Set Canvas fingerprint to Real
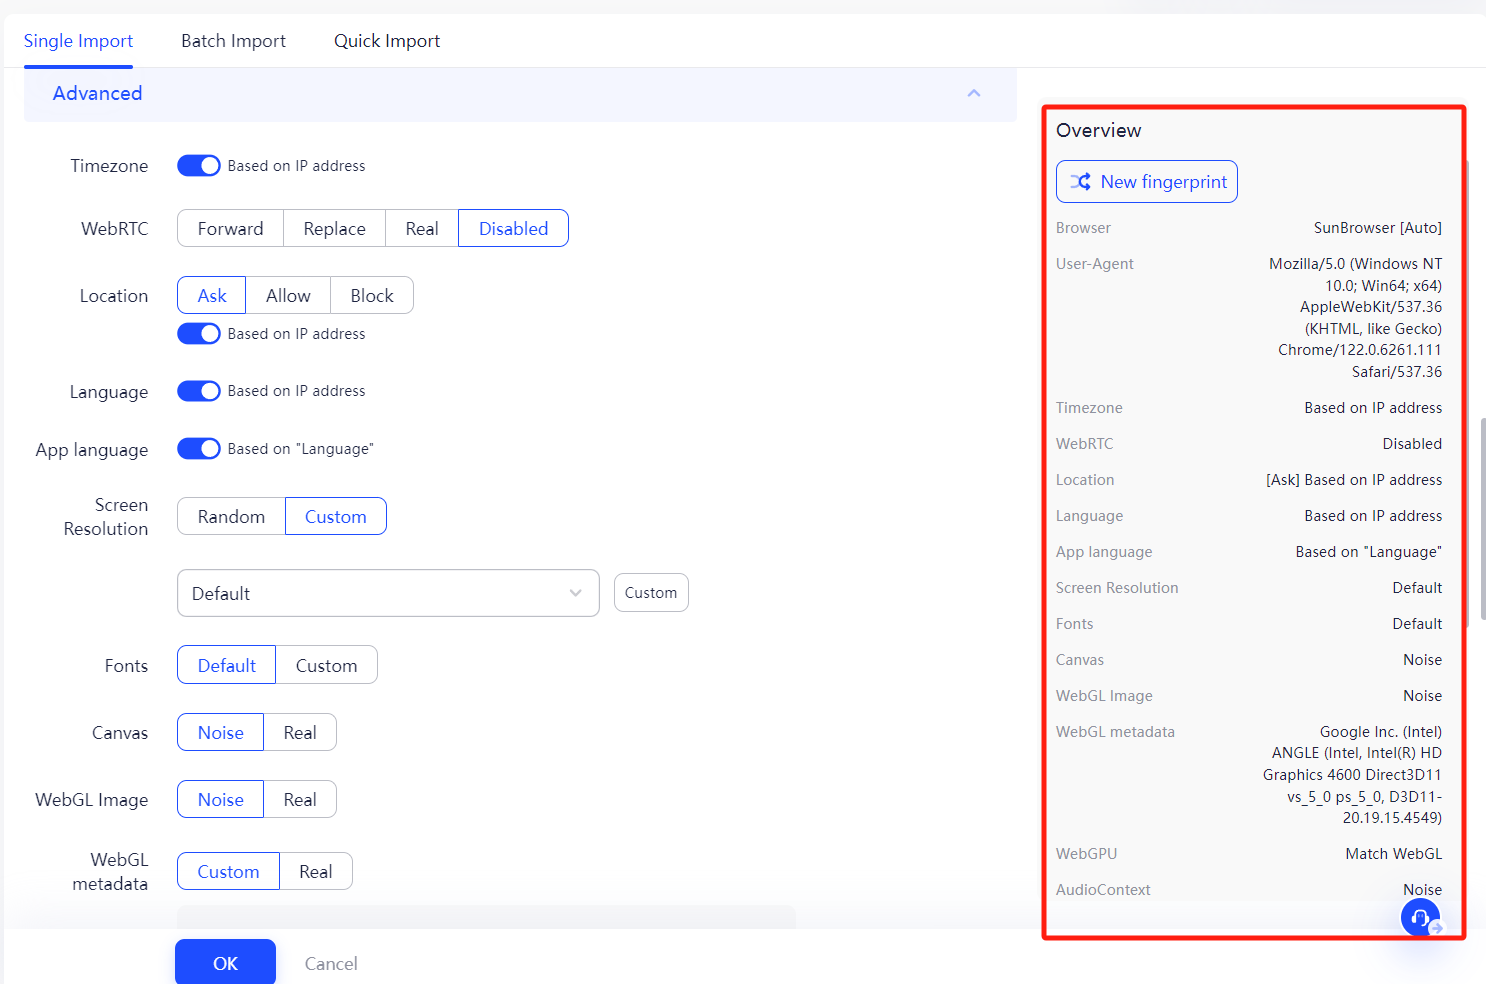The image size is (1486, 984). (299, 732)
